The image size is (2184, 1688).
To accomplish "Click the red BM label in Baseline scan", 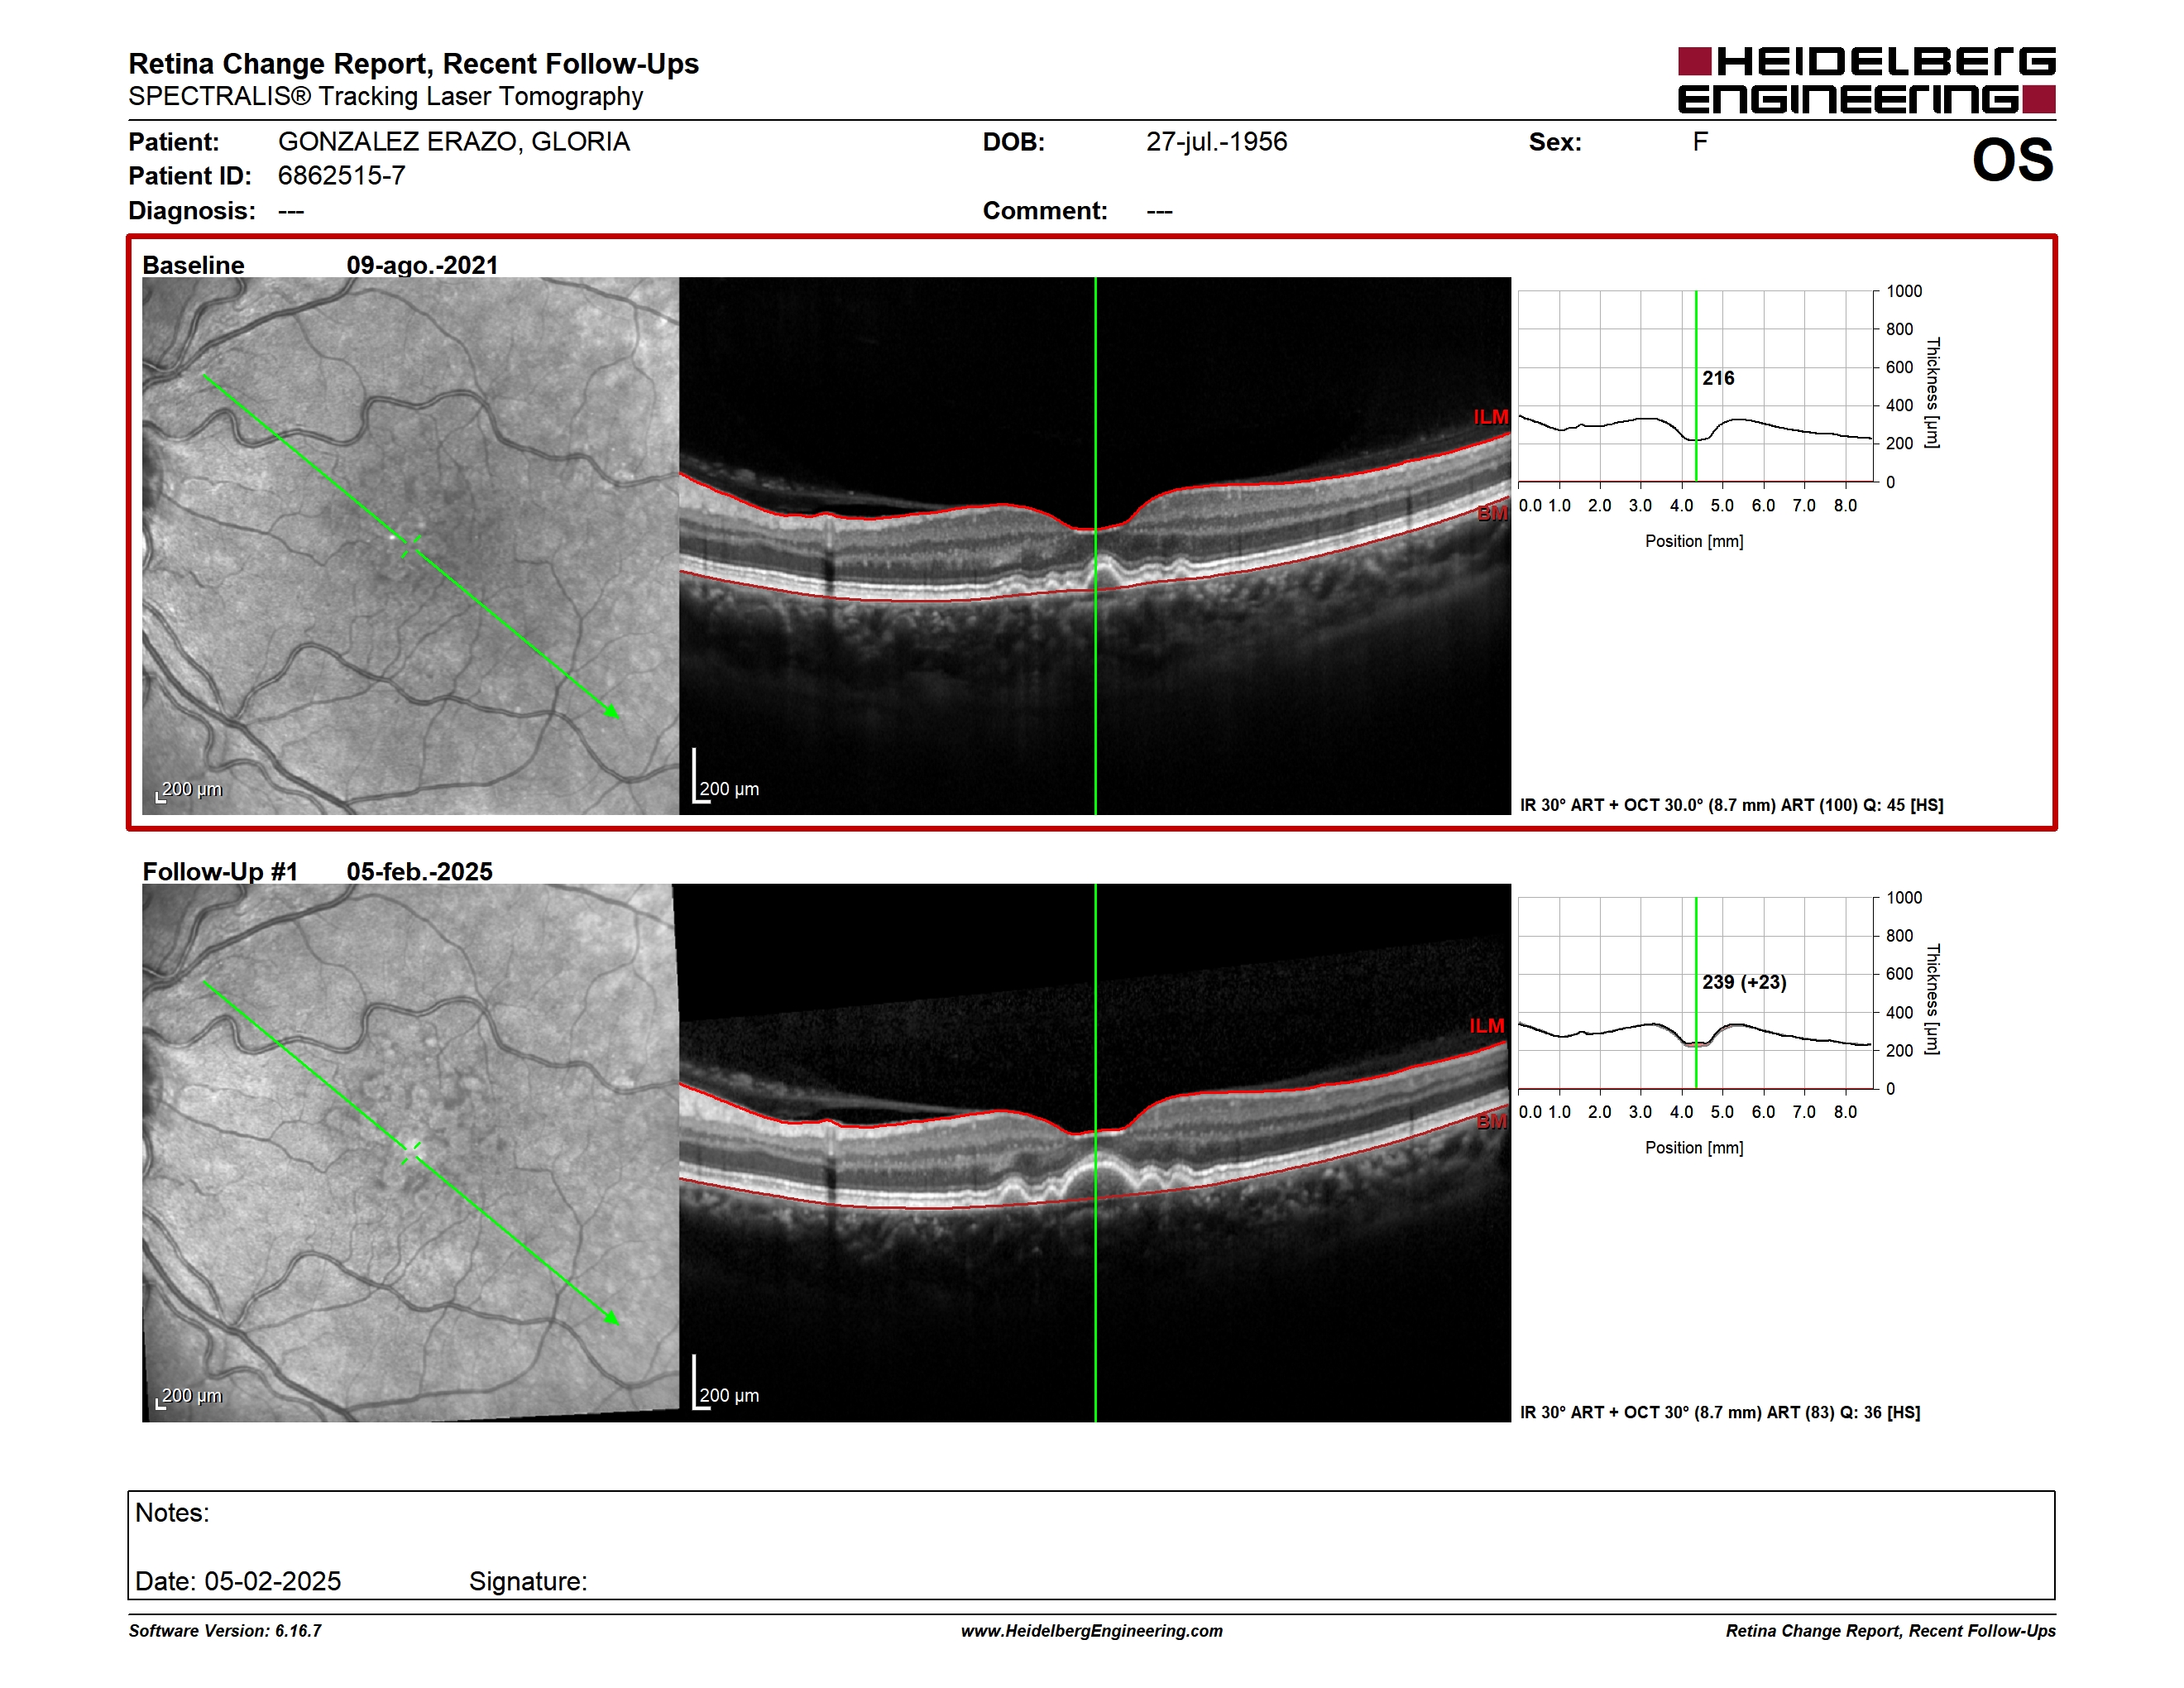I will coord(1492,513).
